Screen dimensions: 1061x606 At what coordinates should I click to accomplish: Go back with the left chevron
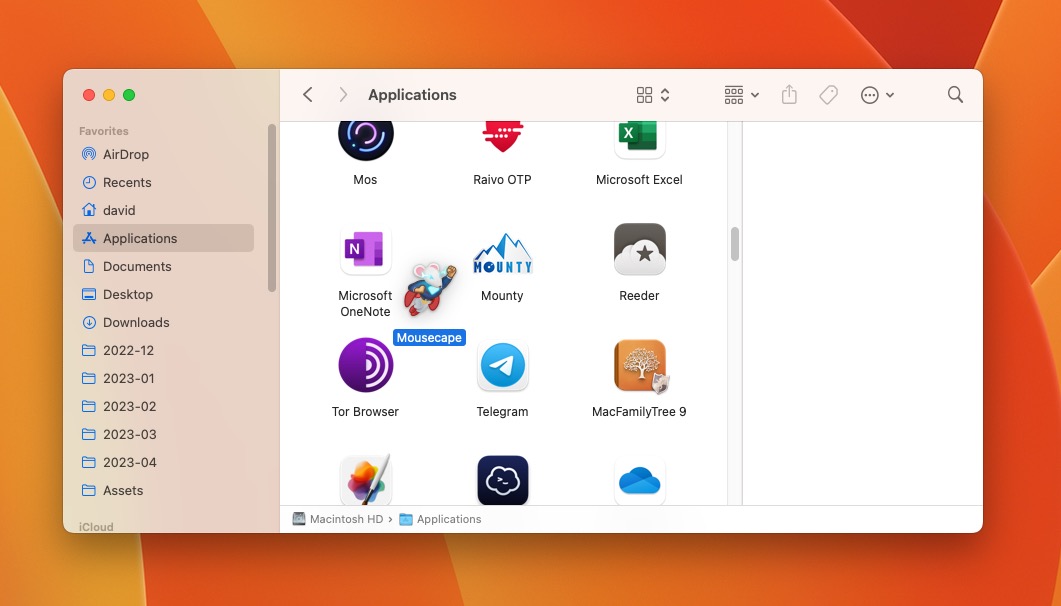[308, 95]
